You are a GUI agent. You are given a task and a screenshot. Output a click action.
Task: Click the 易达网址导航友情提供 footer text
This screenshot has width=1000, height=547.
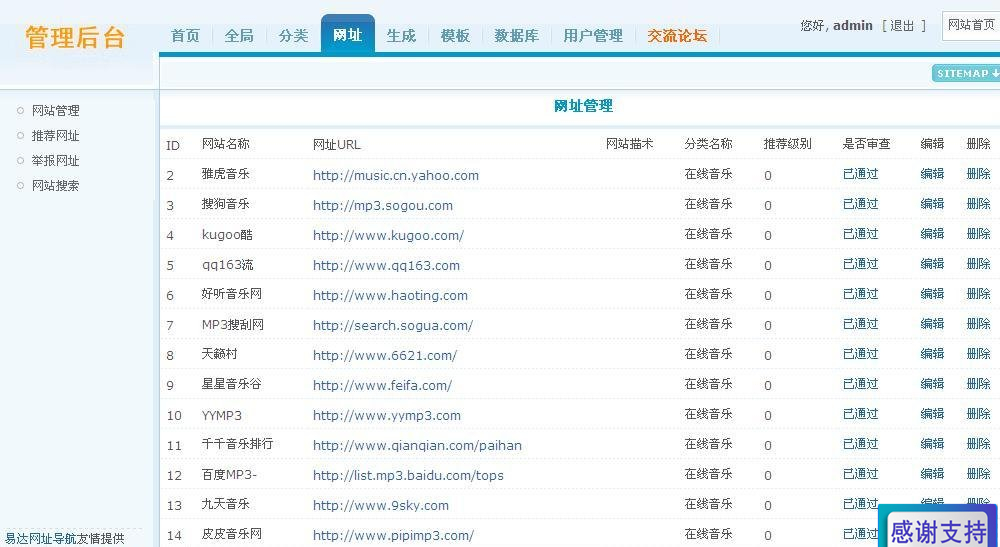click(x=64, y=538)
